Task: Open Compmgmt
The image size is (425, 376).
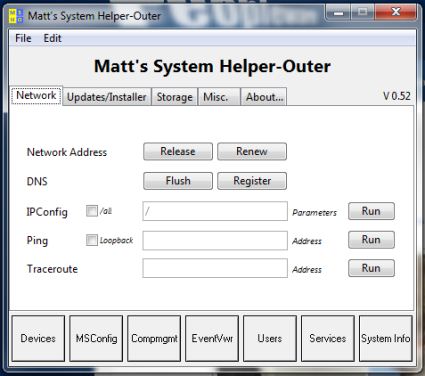Action: click(154, 339)
